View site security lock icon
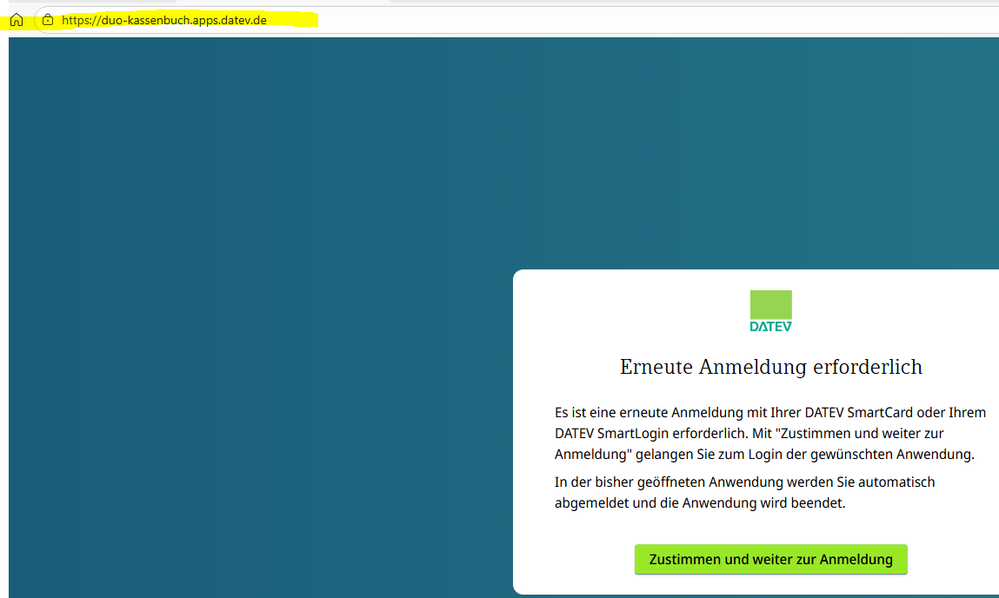Image resolution: width=999 pixels, height=598 pixels. pyautogui.click(x=48, y=20)
